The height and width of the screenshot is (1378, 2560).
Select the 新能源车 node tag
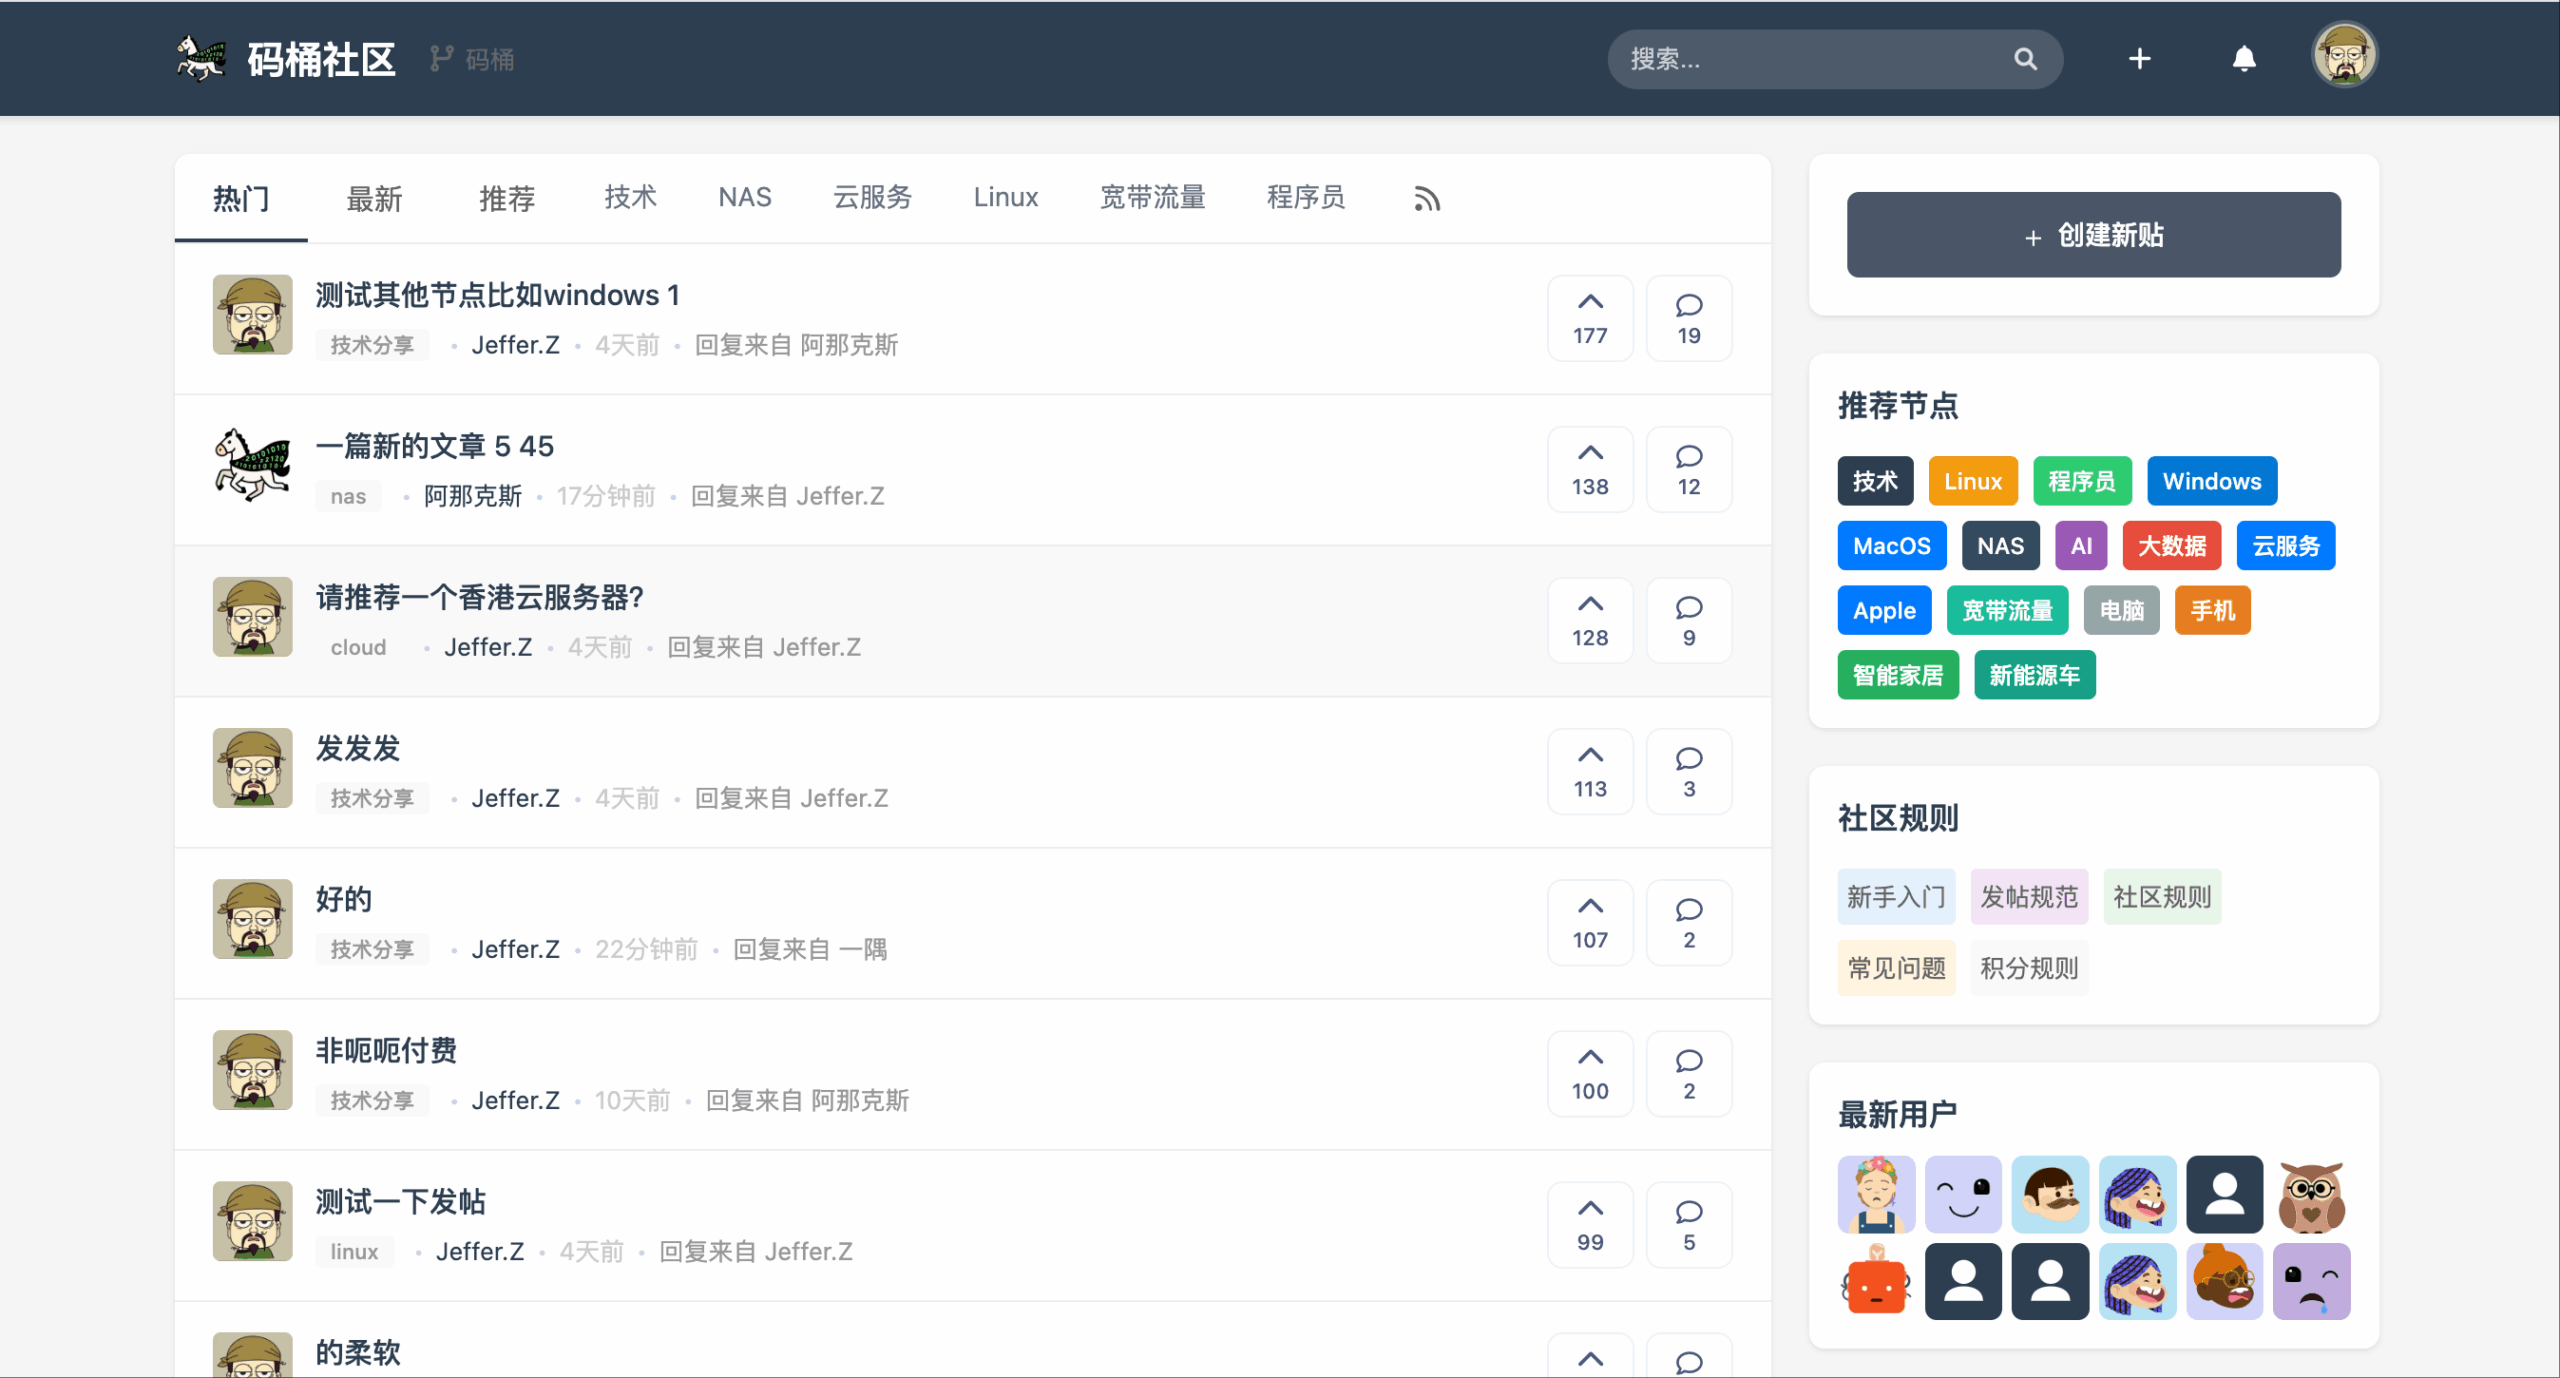coord(2035,675)
